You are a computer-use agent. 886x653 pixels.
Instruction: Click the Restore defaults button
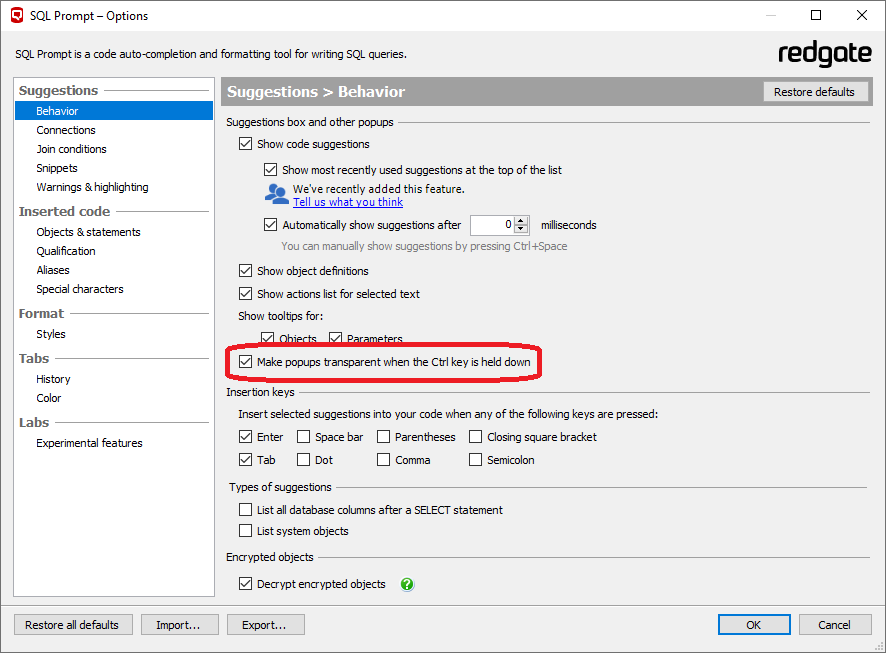coord(814,92)
